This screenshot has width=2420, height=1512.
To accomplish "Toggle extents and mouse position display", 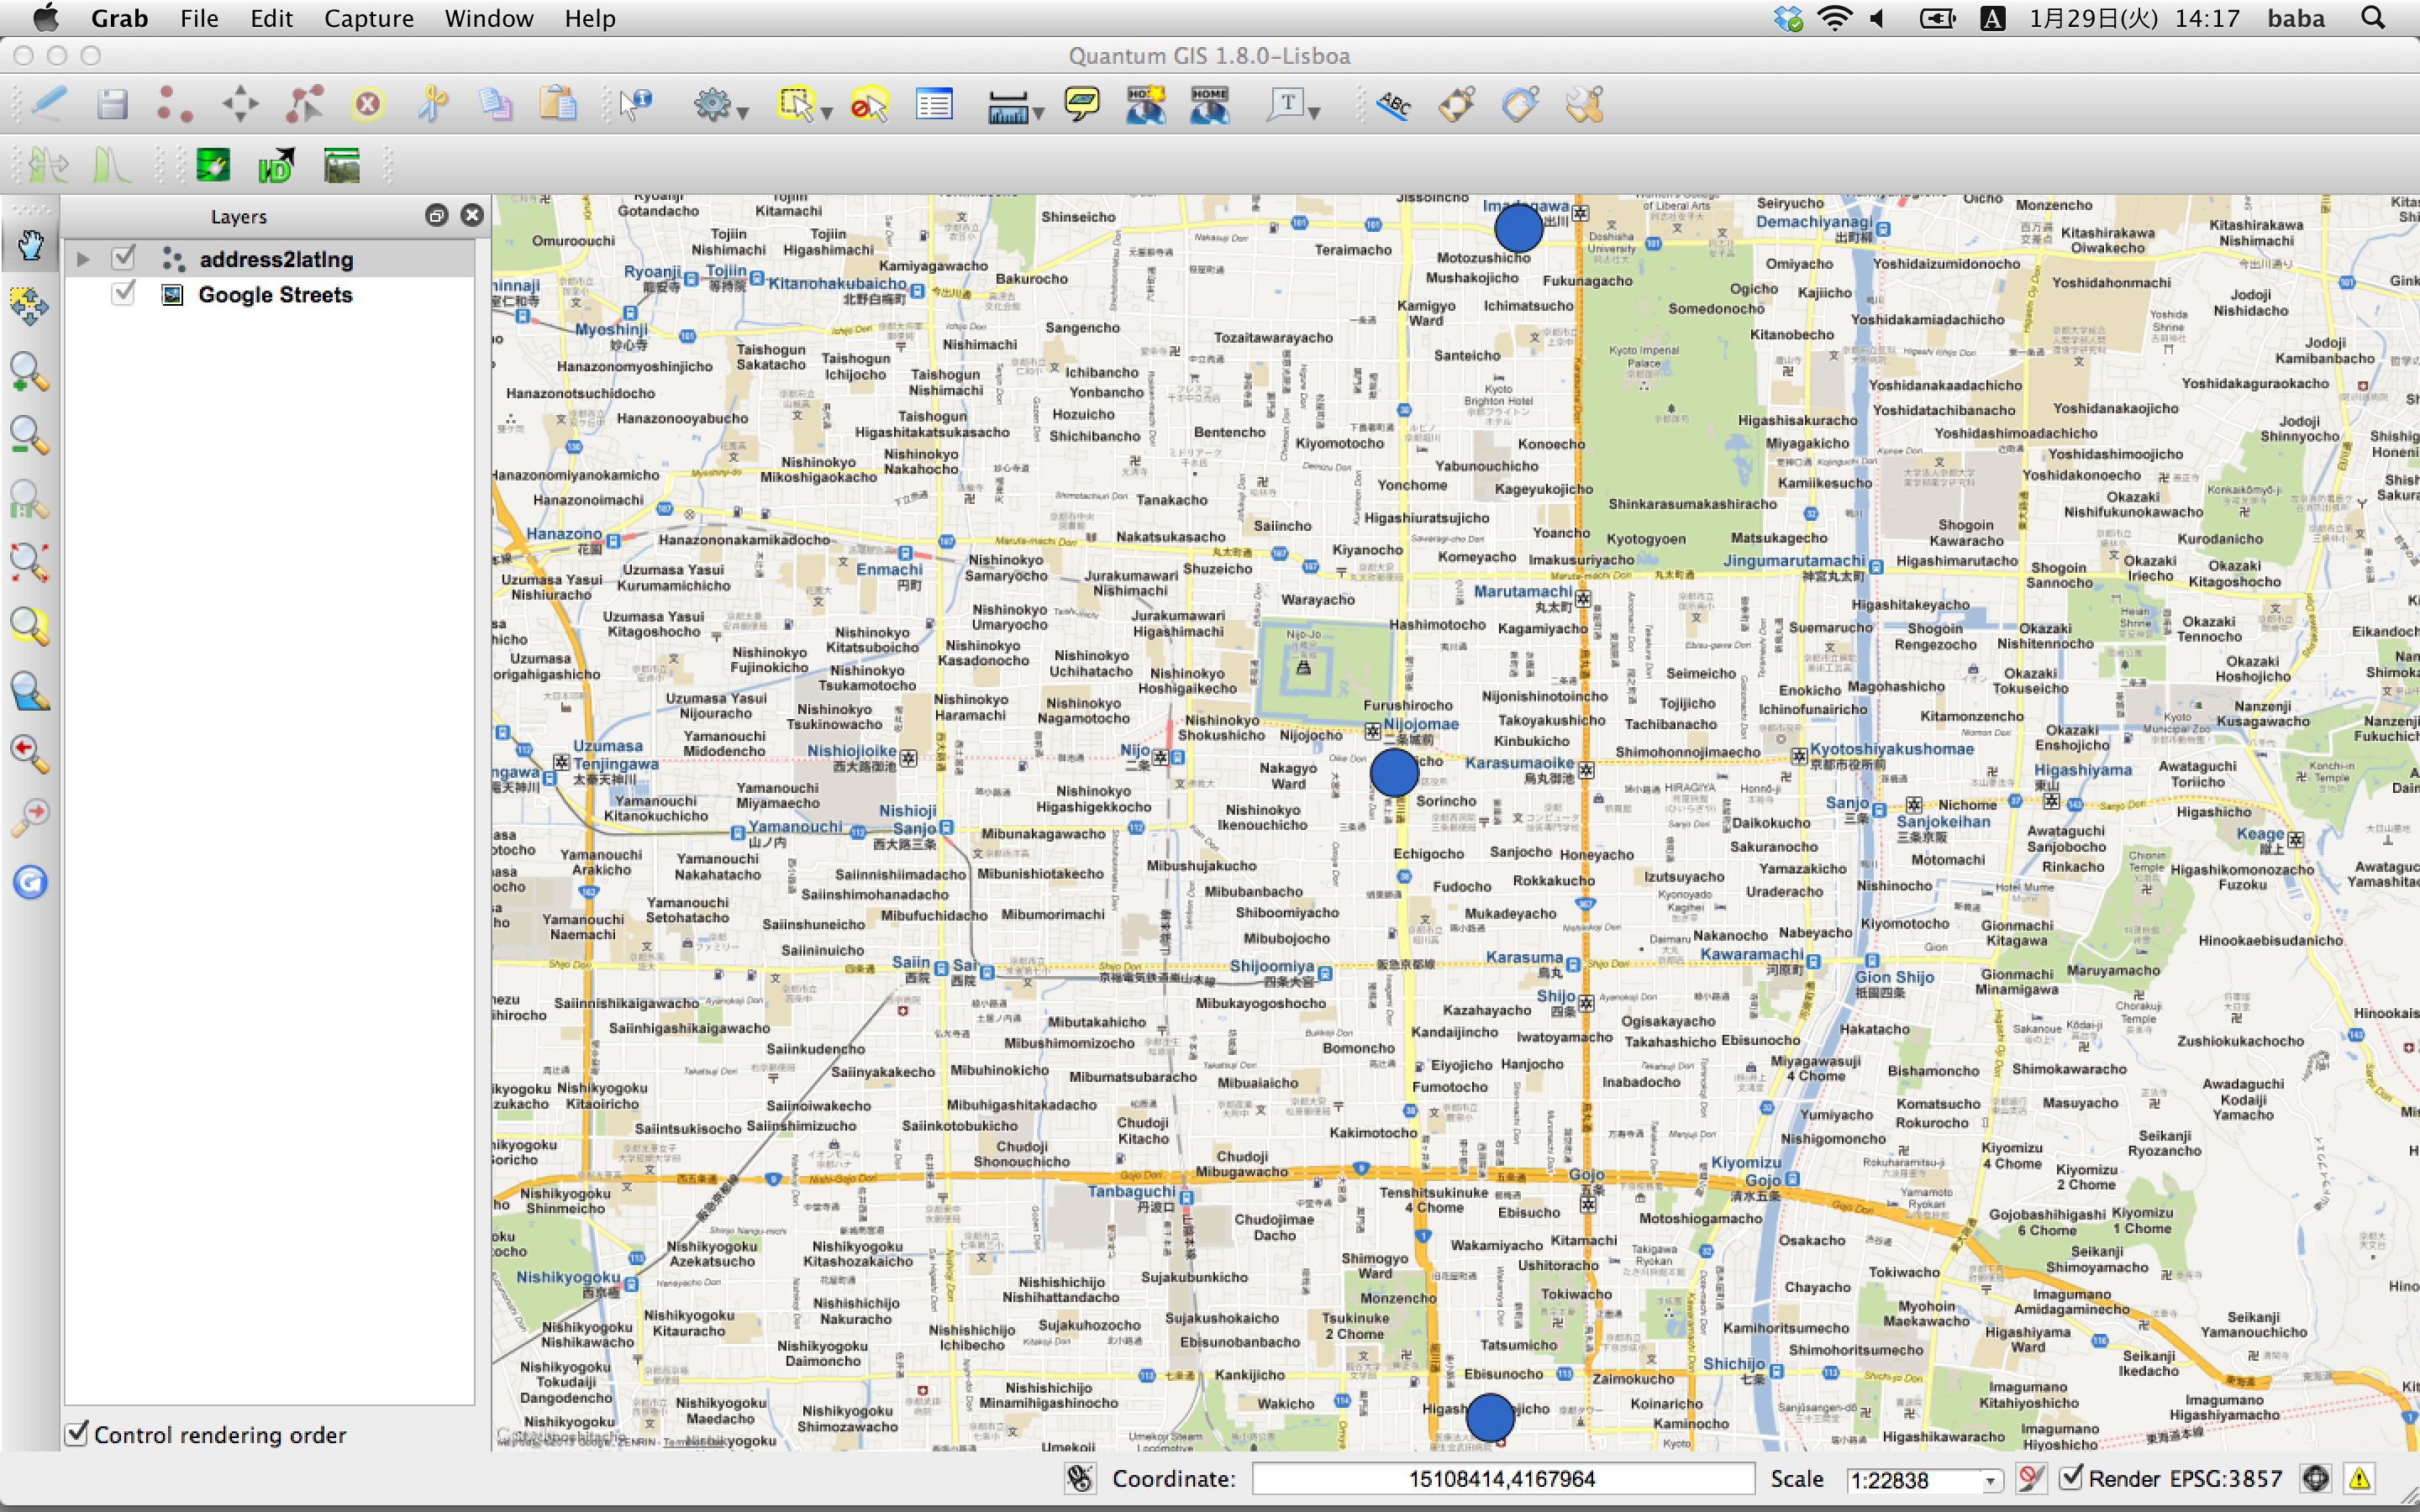I will click(x=1080, y=1478).
